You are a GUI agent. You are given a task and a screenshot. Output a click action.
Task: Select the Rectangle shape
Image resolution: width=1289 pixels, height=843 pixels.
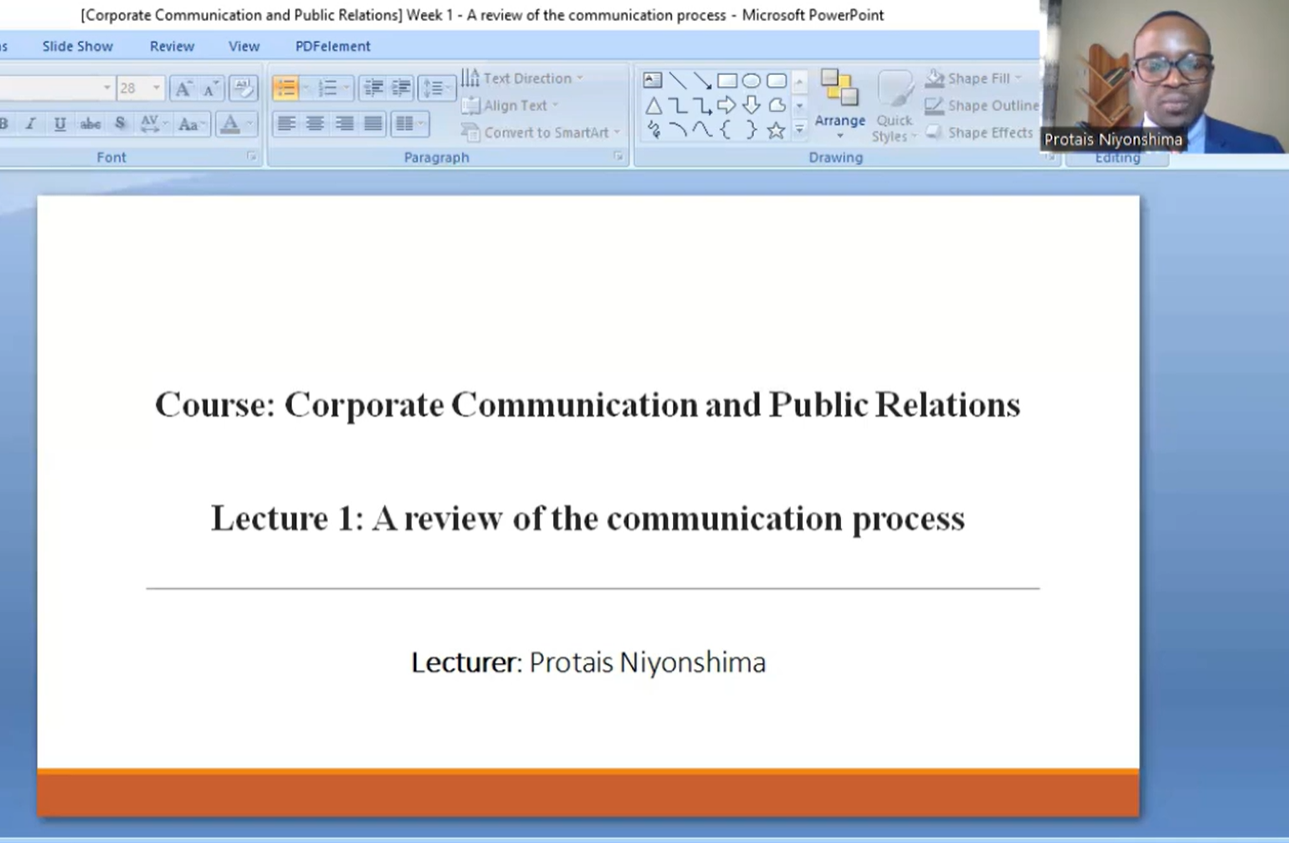(727, 80)
